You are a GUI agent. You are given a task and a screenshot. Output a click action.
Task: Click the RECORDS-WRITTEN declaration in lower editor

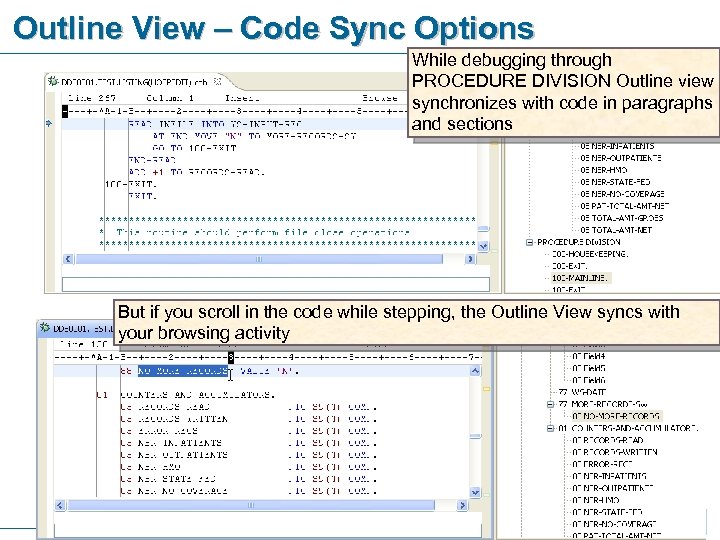[248, 419]
